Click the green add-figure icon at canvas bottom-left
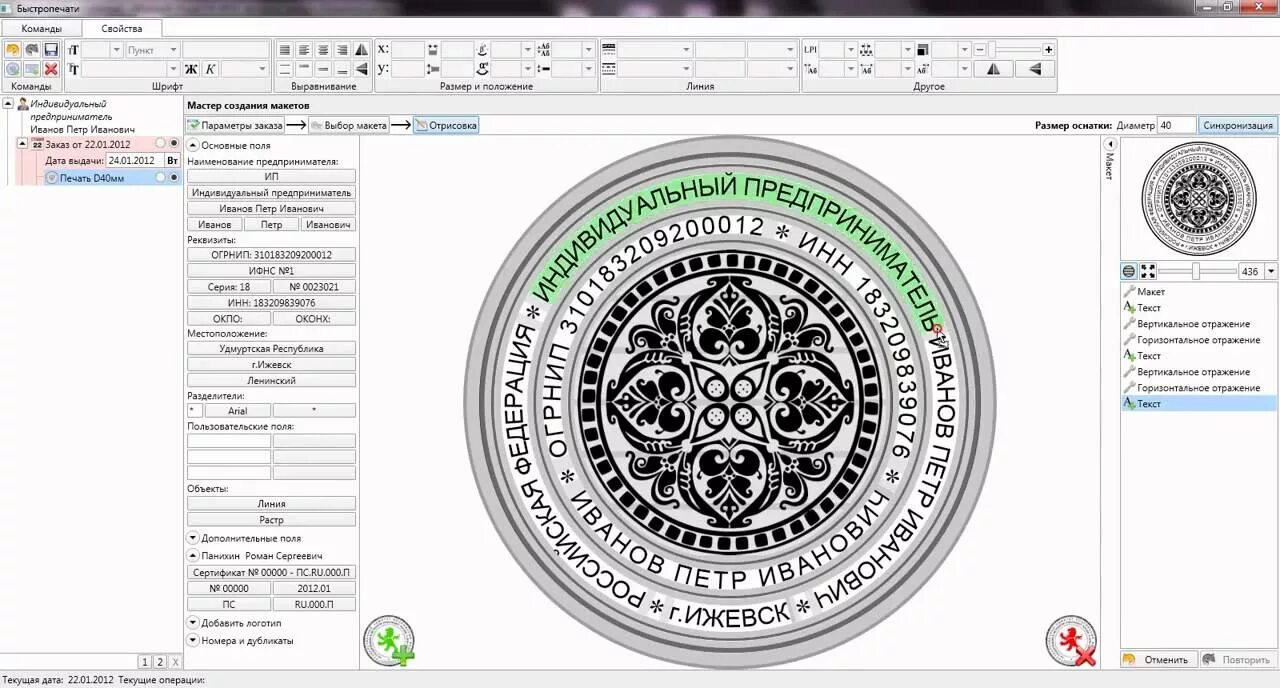 coord(389,641)
